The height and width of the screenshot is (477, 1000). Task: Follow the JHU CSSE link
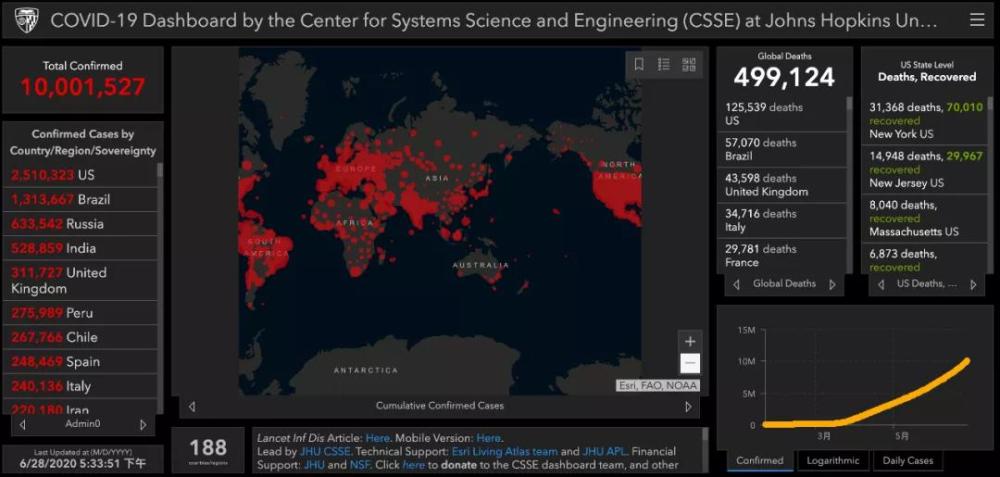(325, 451)
